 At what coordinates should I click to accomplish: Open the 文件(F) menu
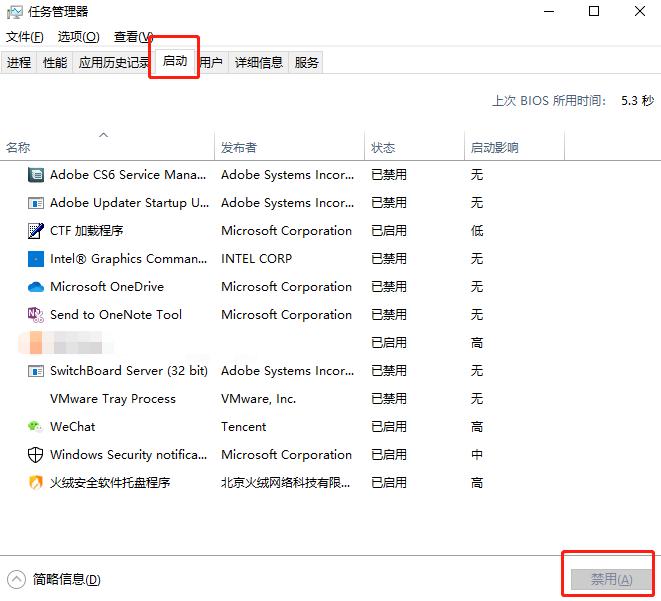click(24, 37)
